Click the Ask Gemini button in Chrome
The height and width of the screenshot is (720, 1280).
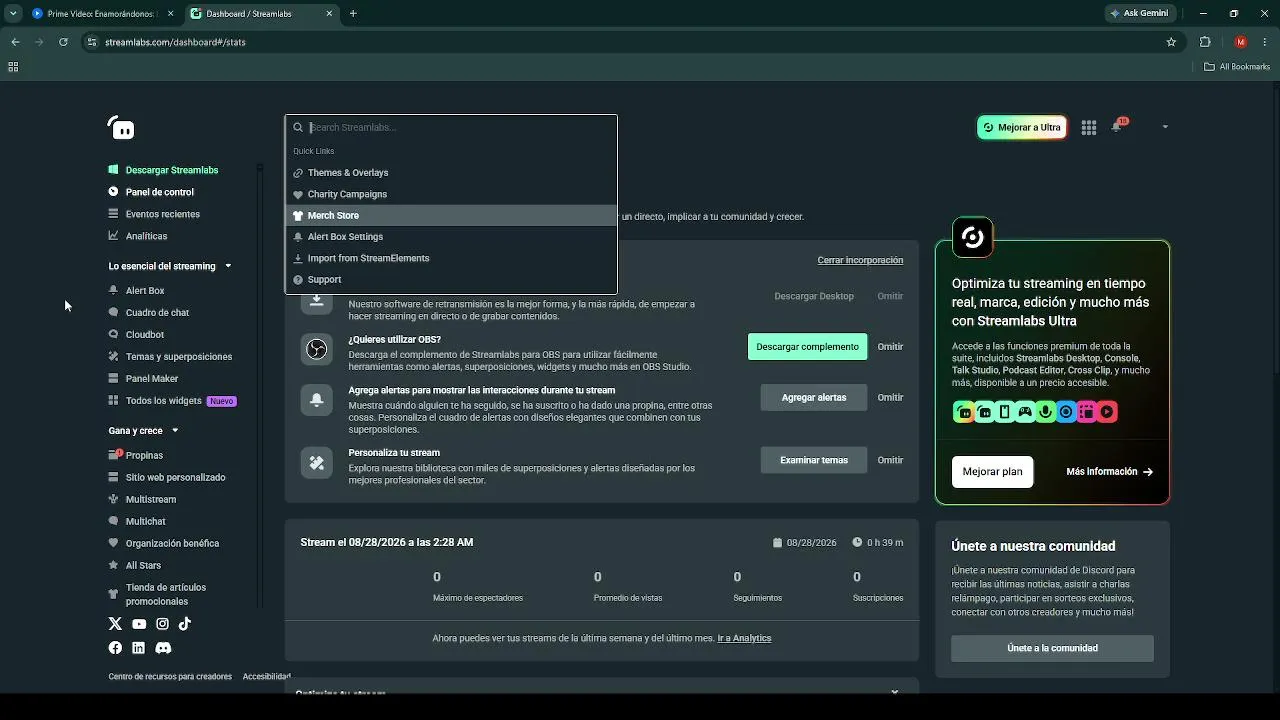coord(1138,13)
